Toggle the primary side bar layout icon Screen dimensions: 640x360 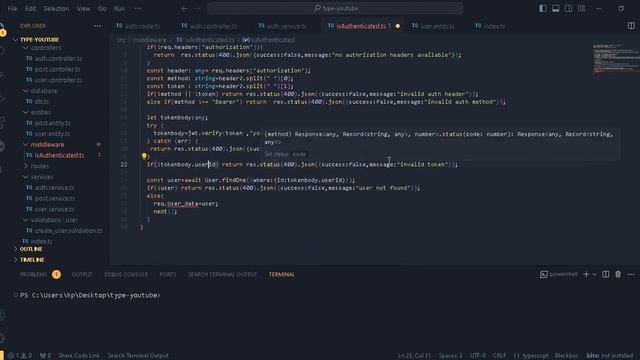(x=542, y=8)
